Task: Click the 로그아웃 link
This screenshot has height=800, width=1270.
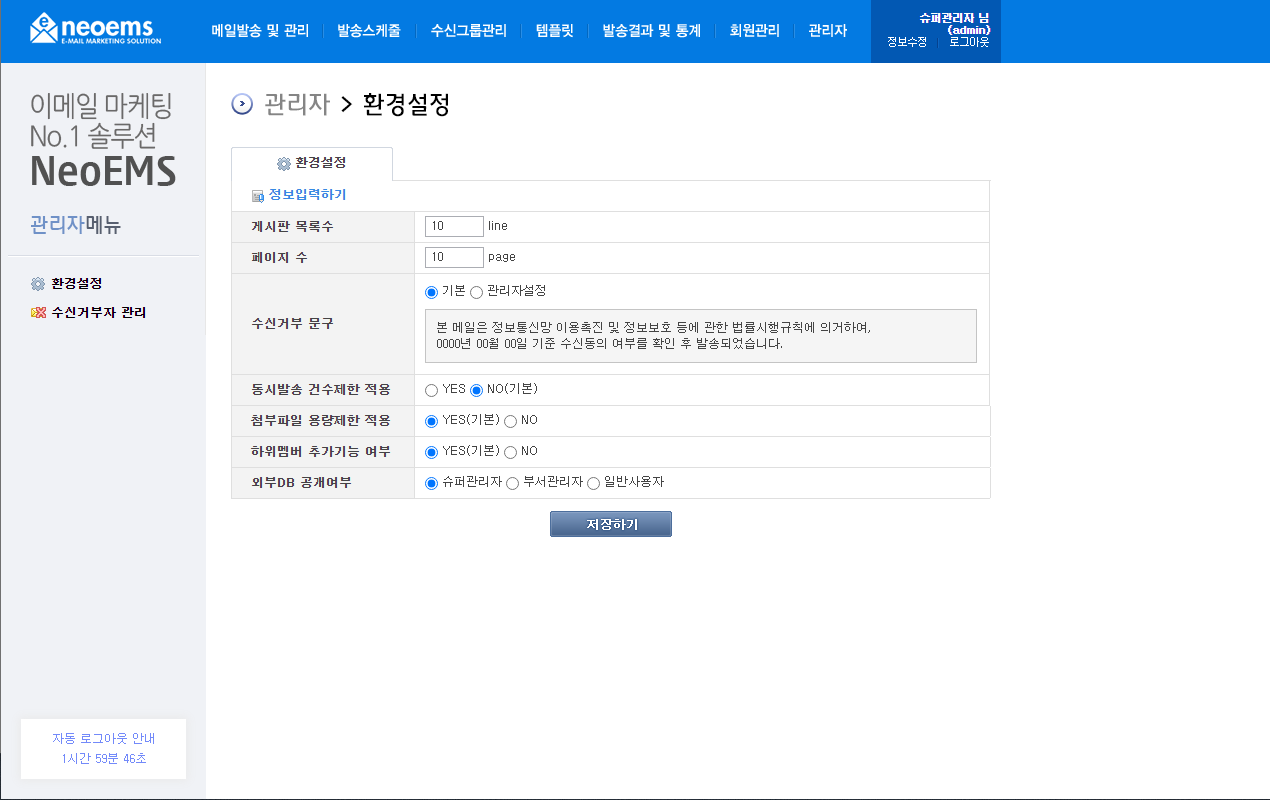Action: tap(969, 43)
